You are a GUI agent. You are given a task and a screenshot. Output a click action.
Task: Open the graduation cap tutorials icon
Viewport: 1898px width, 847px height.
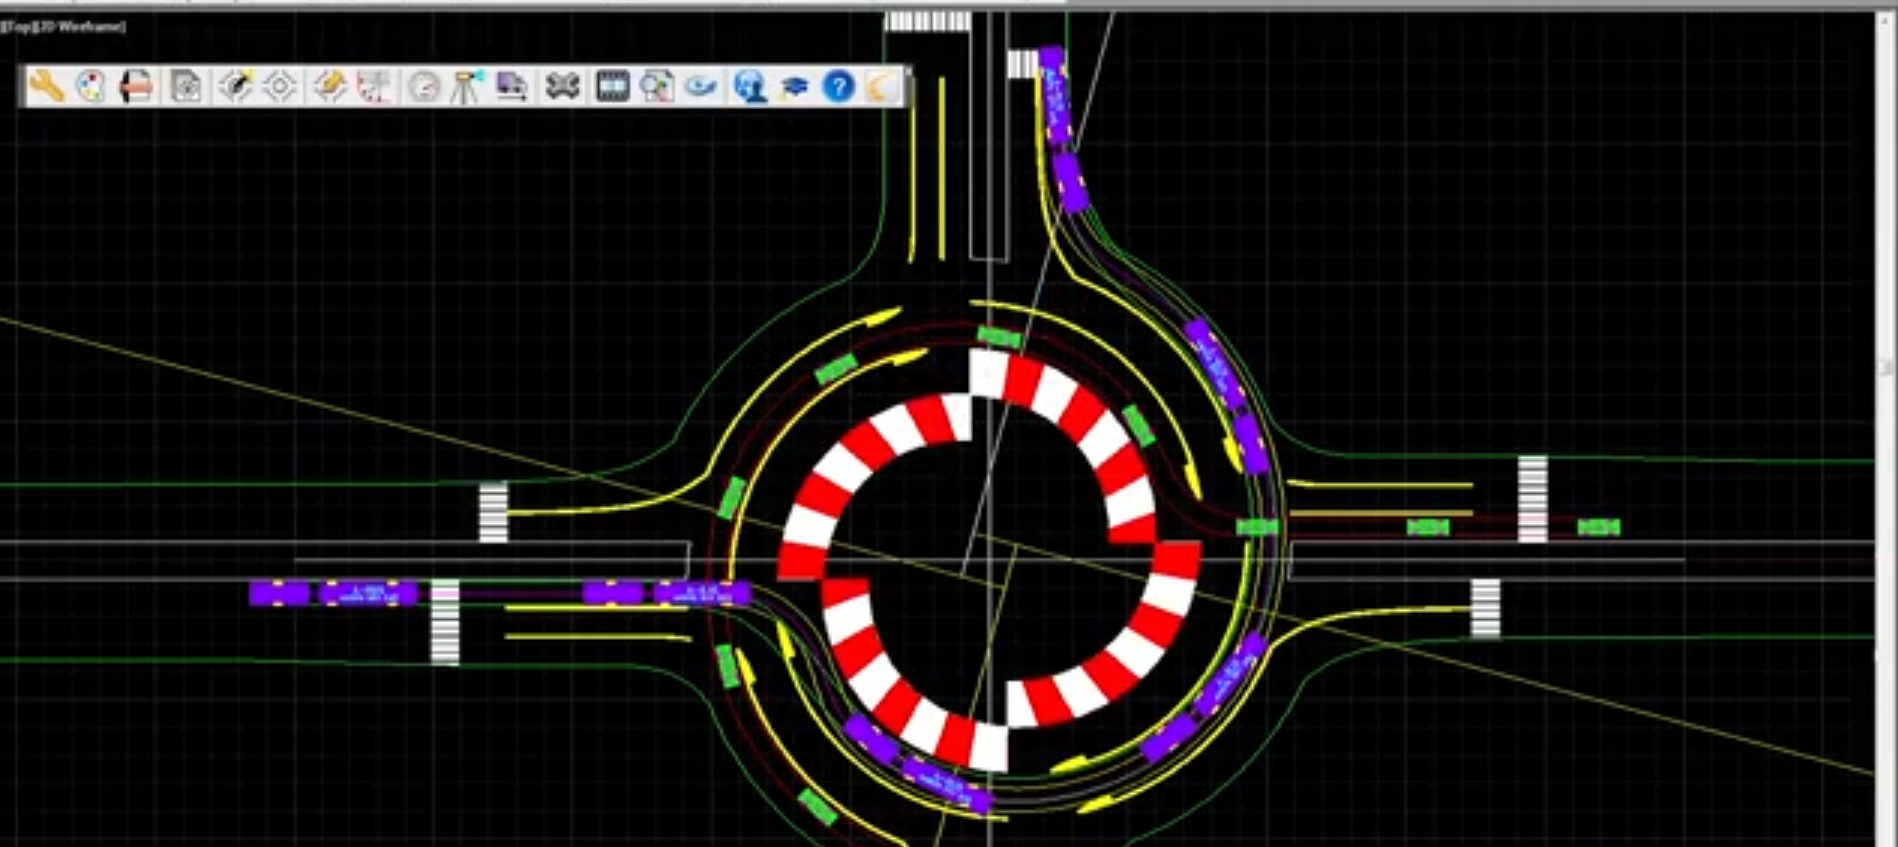794,87
